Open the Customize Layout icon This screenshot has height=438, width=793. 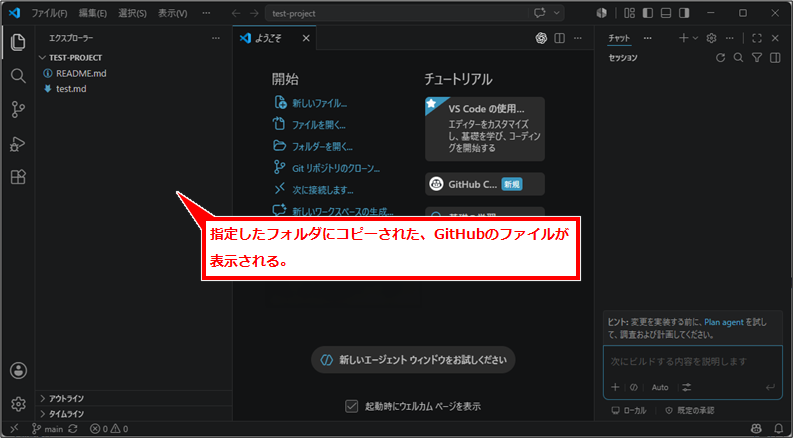tap(630, 13)
